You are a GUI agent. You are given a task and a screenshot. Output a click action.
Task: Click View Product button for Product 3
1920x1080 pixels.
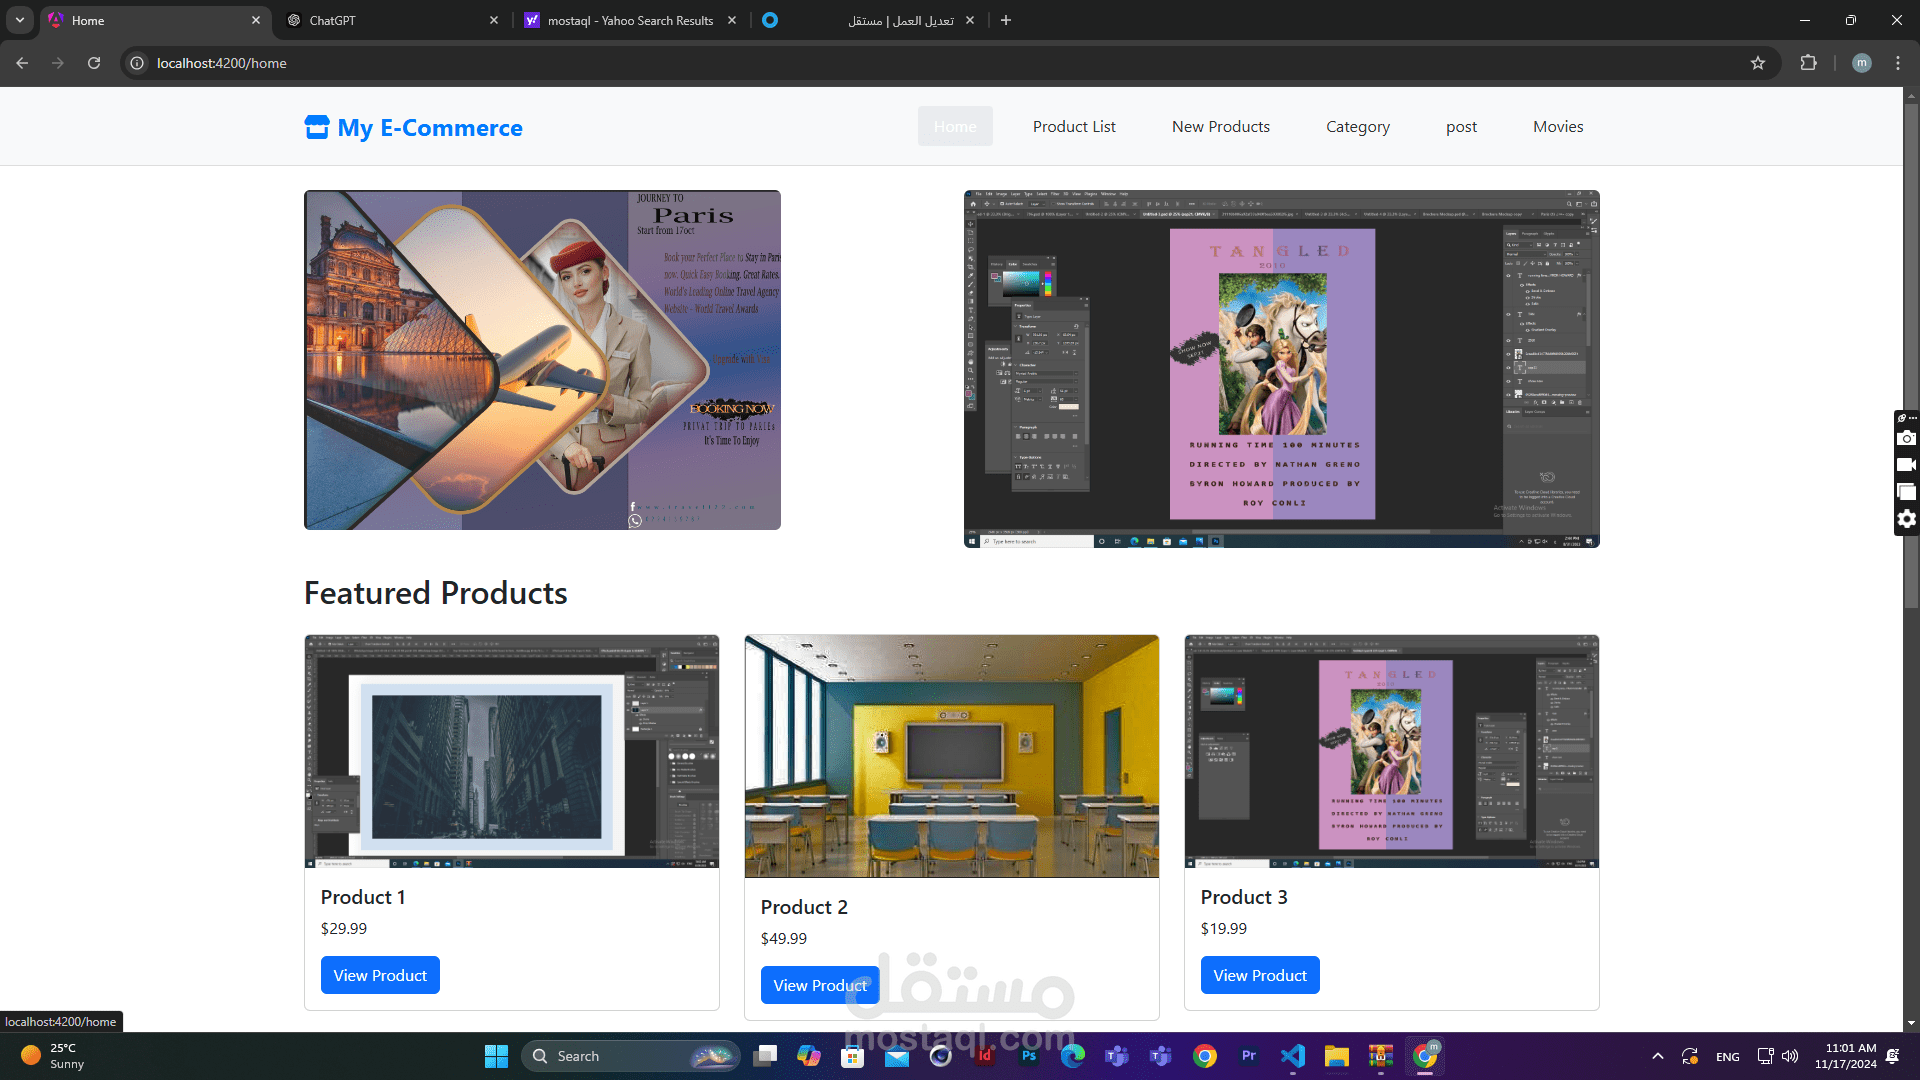pos(1259,975)
